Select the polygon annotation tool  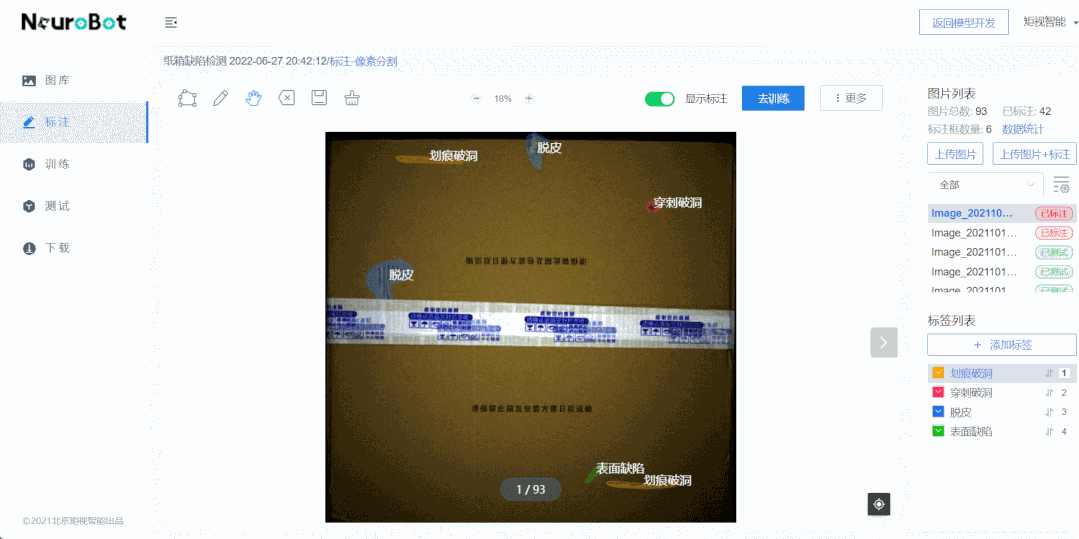tap(187, 98)
